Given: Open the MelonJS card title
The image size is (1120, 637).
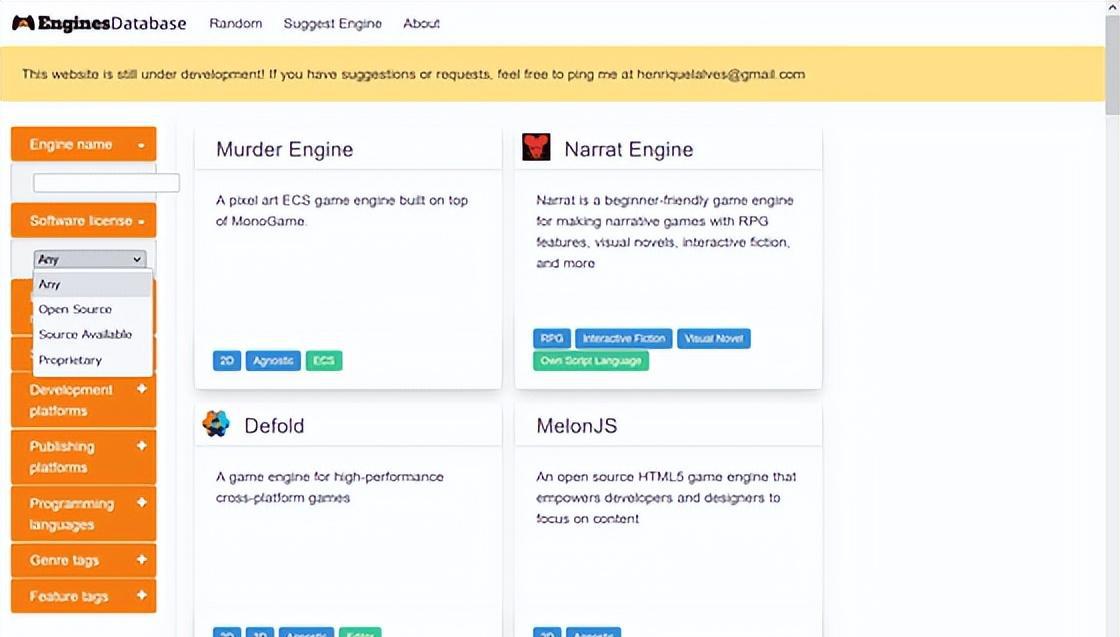Looking at the screenshot, I should [576, 426].
